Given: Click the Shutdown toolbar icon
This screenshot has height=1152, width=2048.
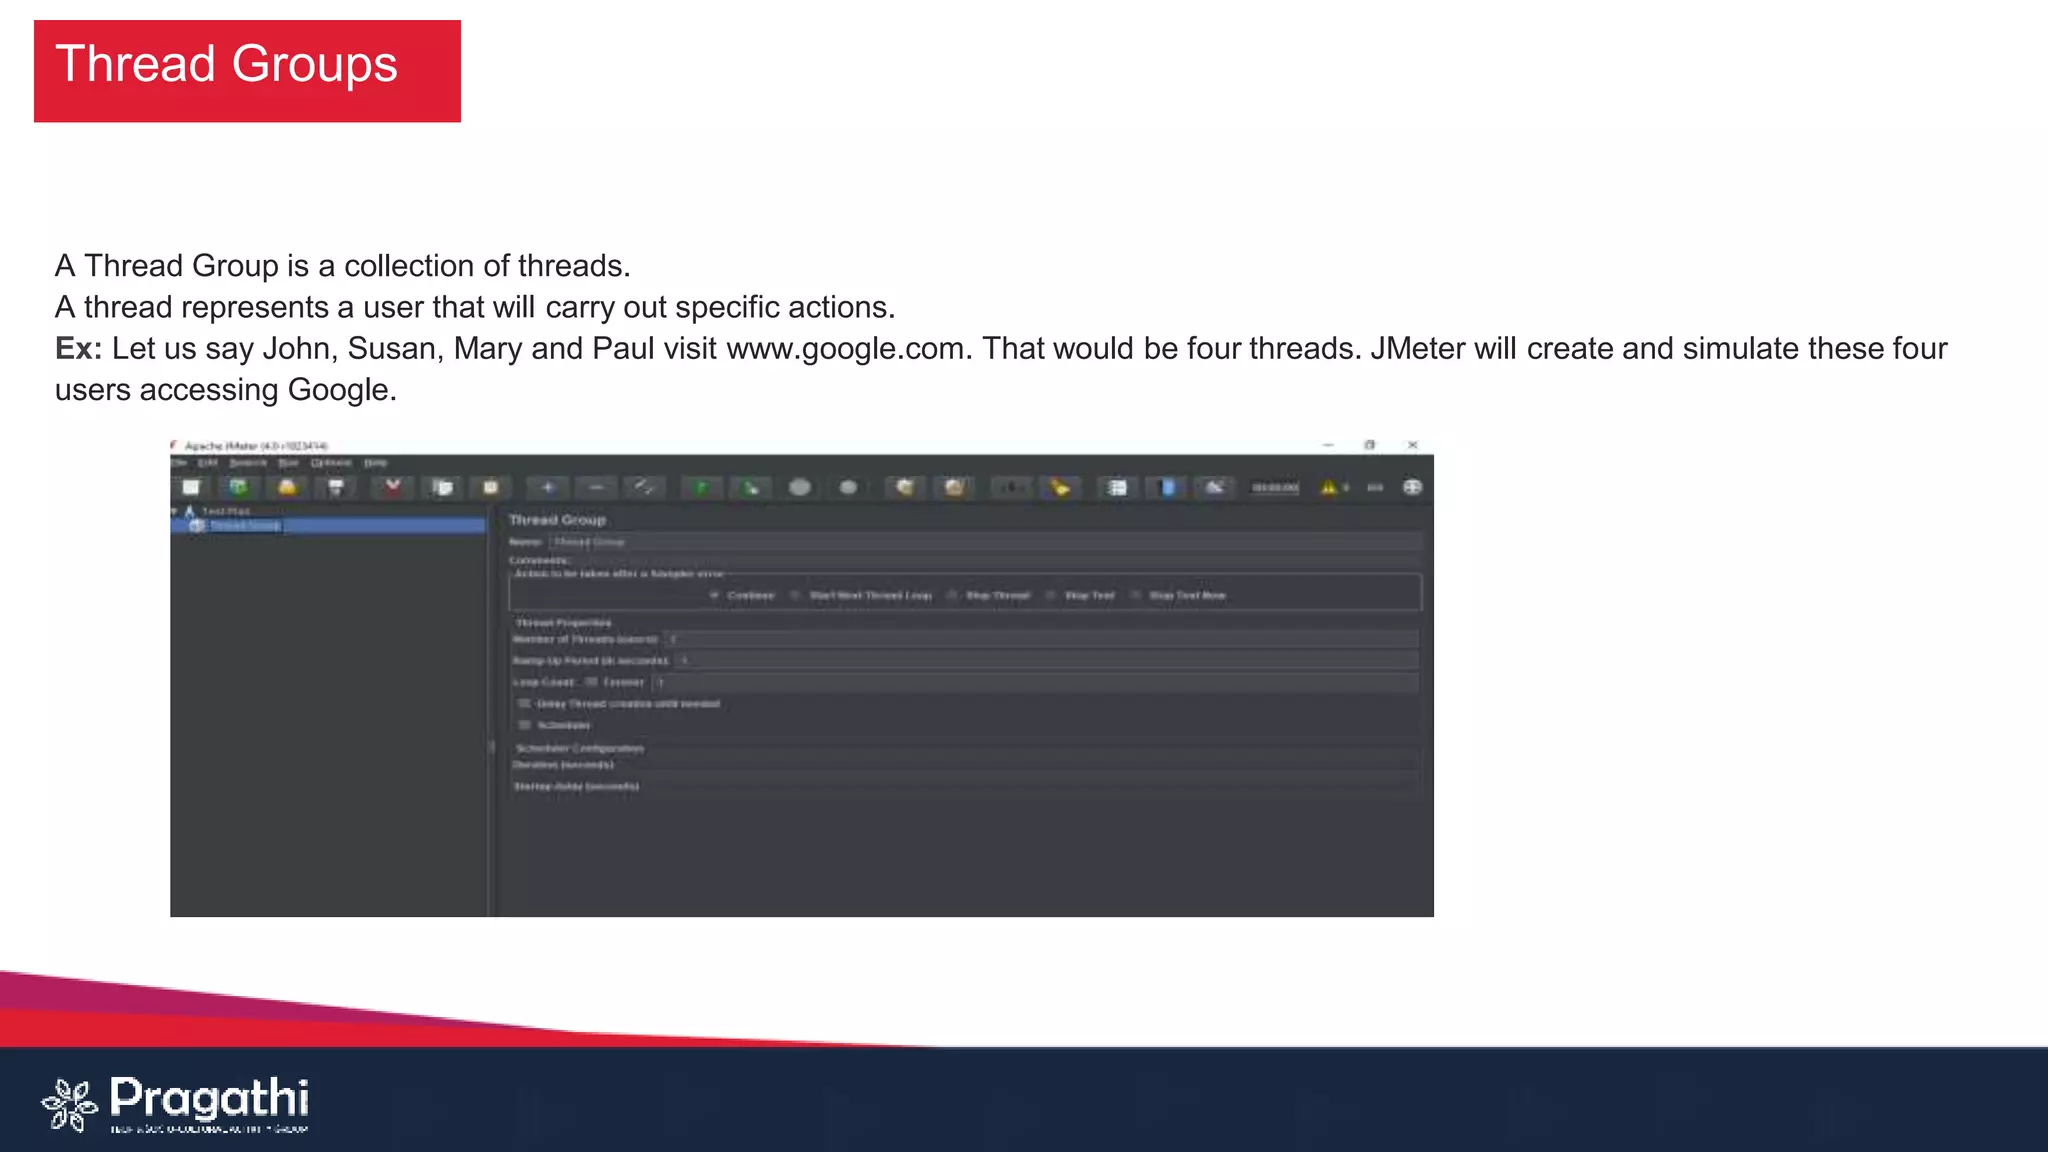Looking at the screenshot, I should 848,487.
